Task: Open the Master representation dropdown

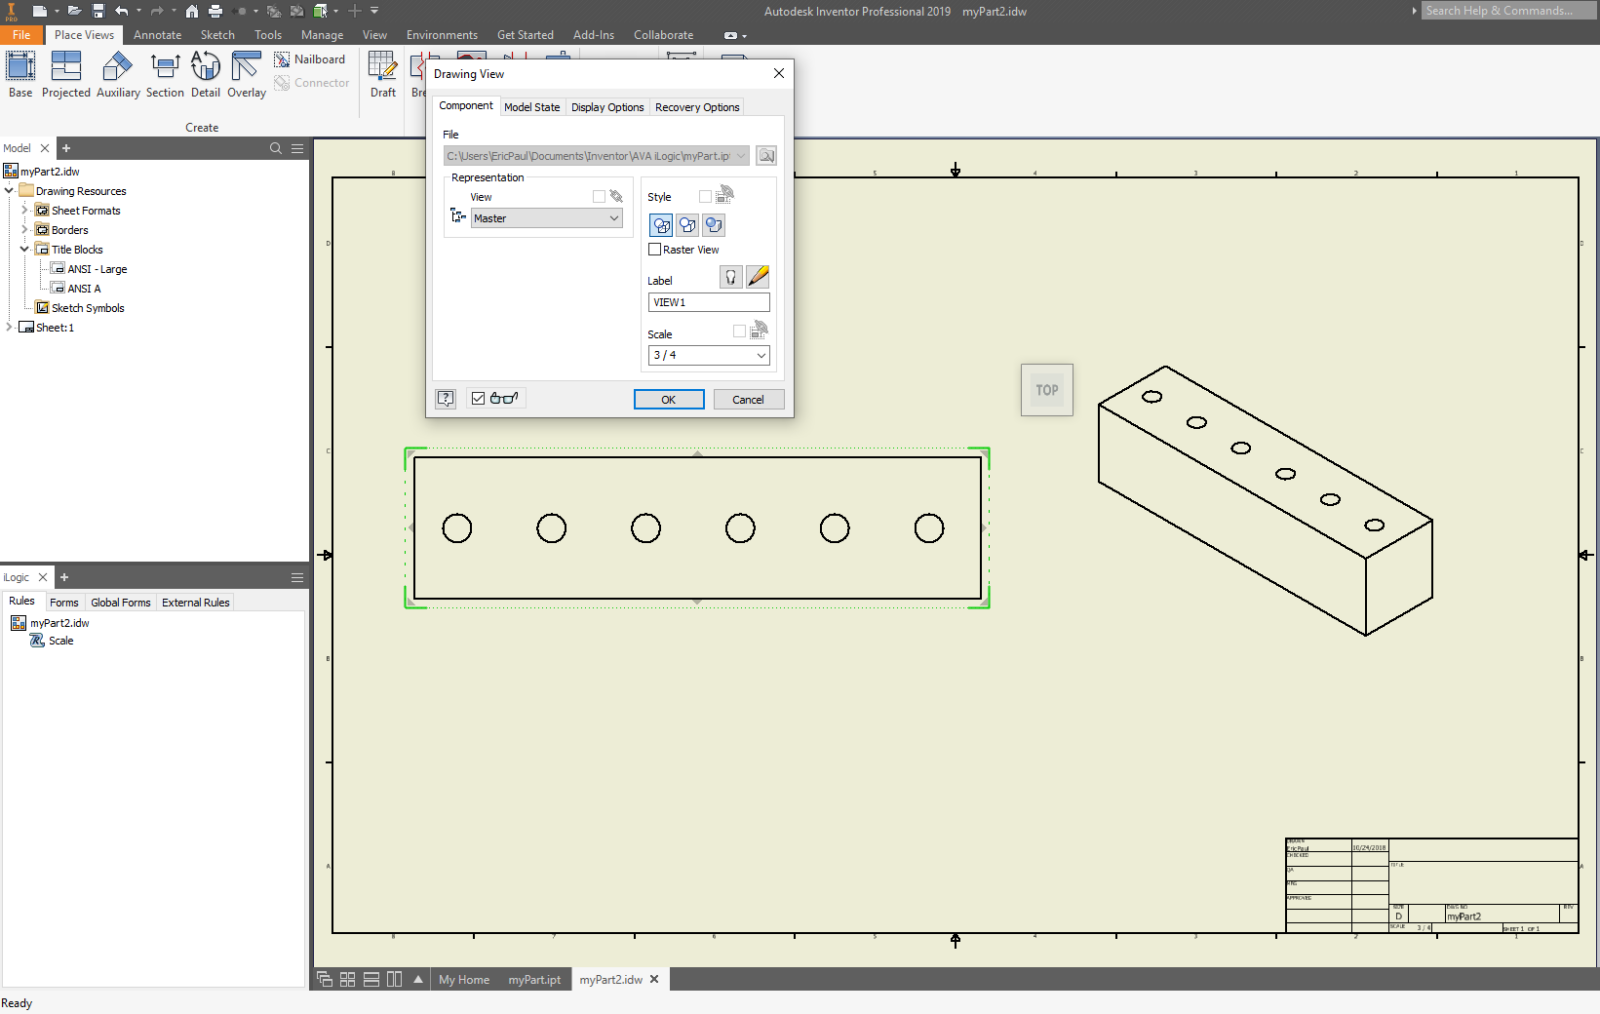Action: [x=614, y=218]
